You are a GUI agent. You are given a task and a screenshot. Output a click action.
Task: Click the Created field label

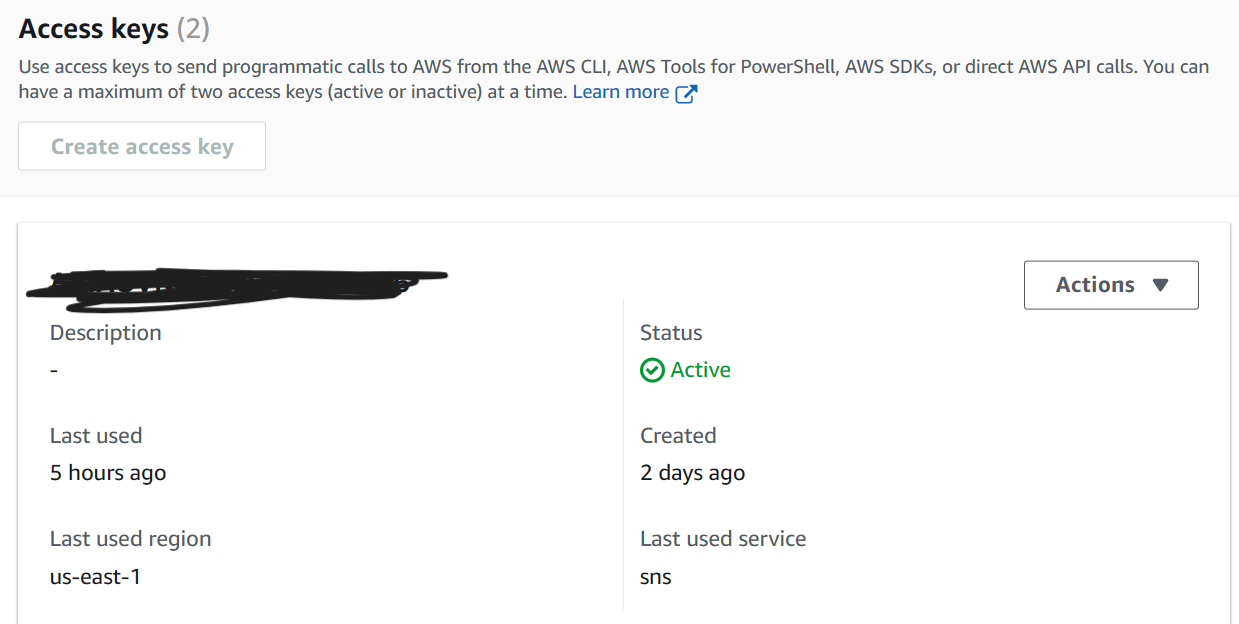(x=678, y=435)
